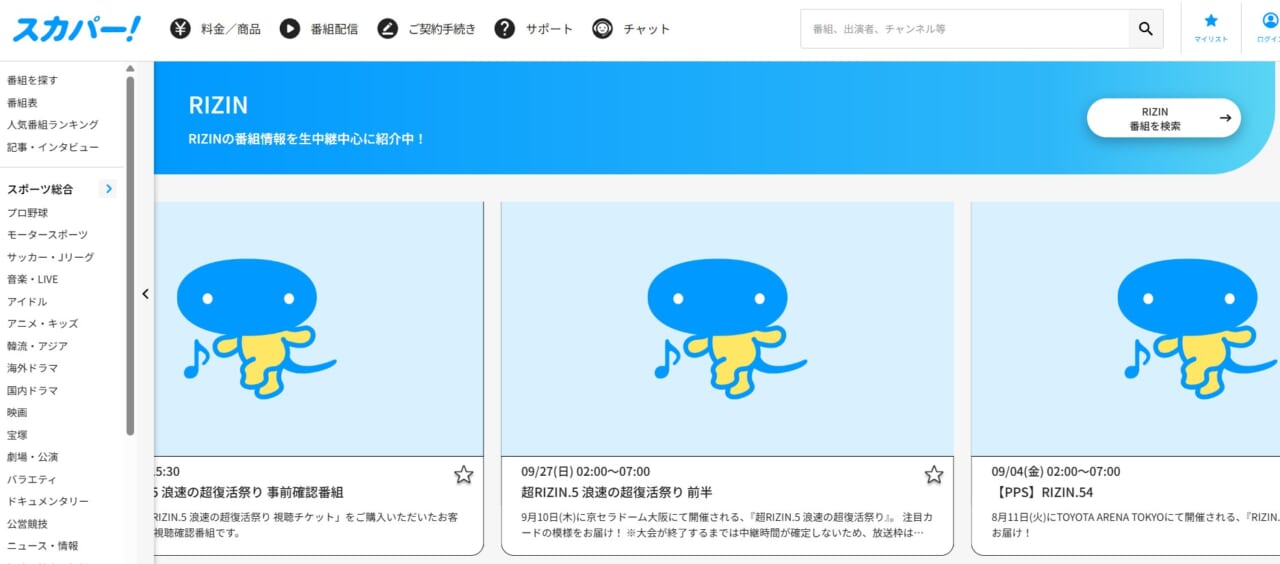1280x564 pixels.
Task: Click sidebar scrollbar up arrow
Action: (x=130, y=69)
